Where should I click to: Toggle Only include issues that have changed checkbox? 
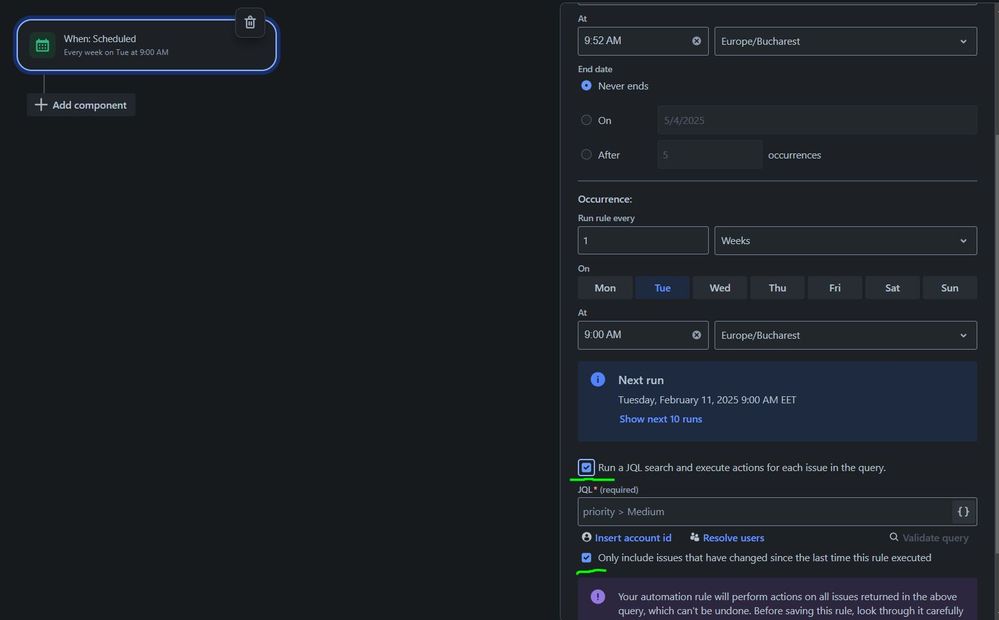pos(586,558)
